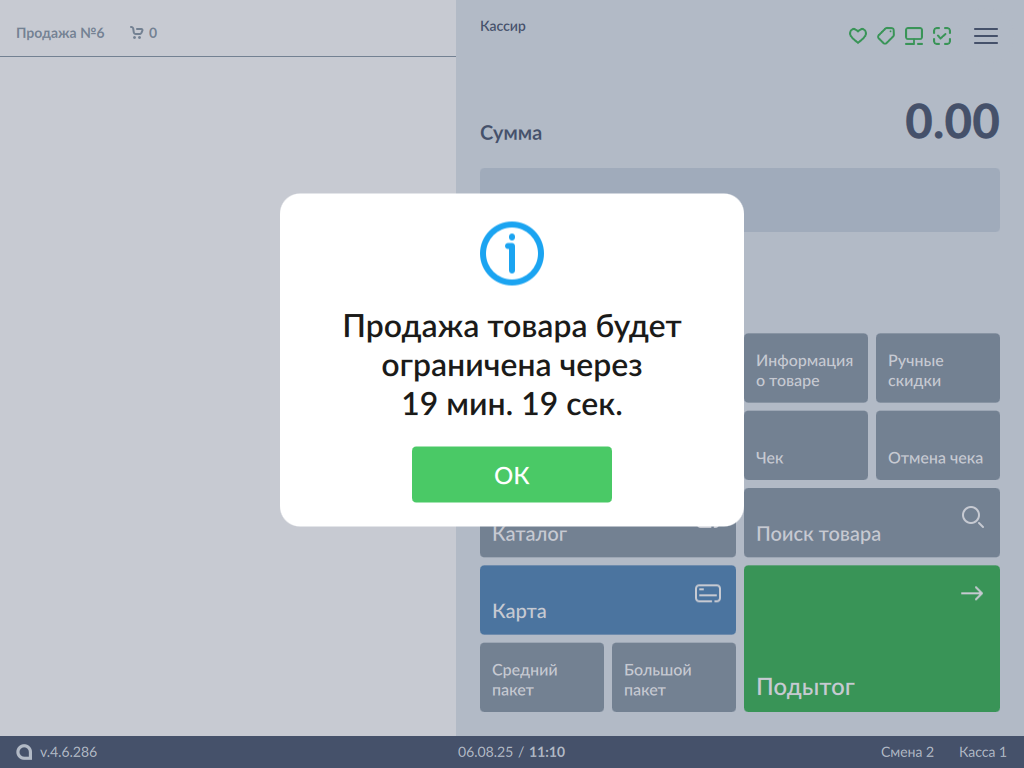
Task: Open the hamburger menu
Action: pos(986,36)
